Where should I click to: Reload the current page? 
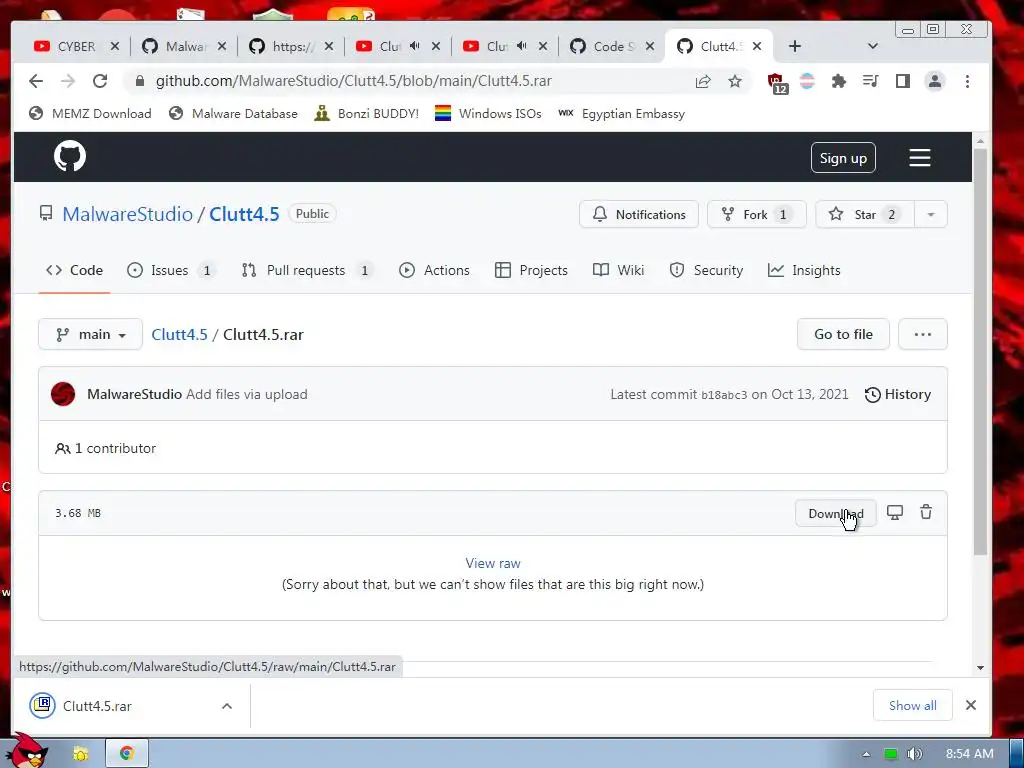pos(100,81)
